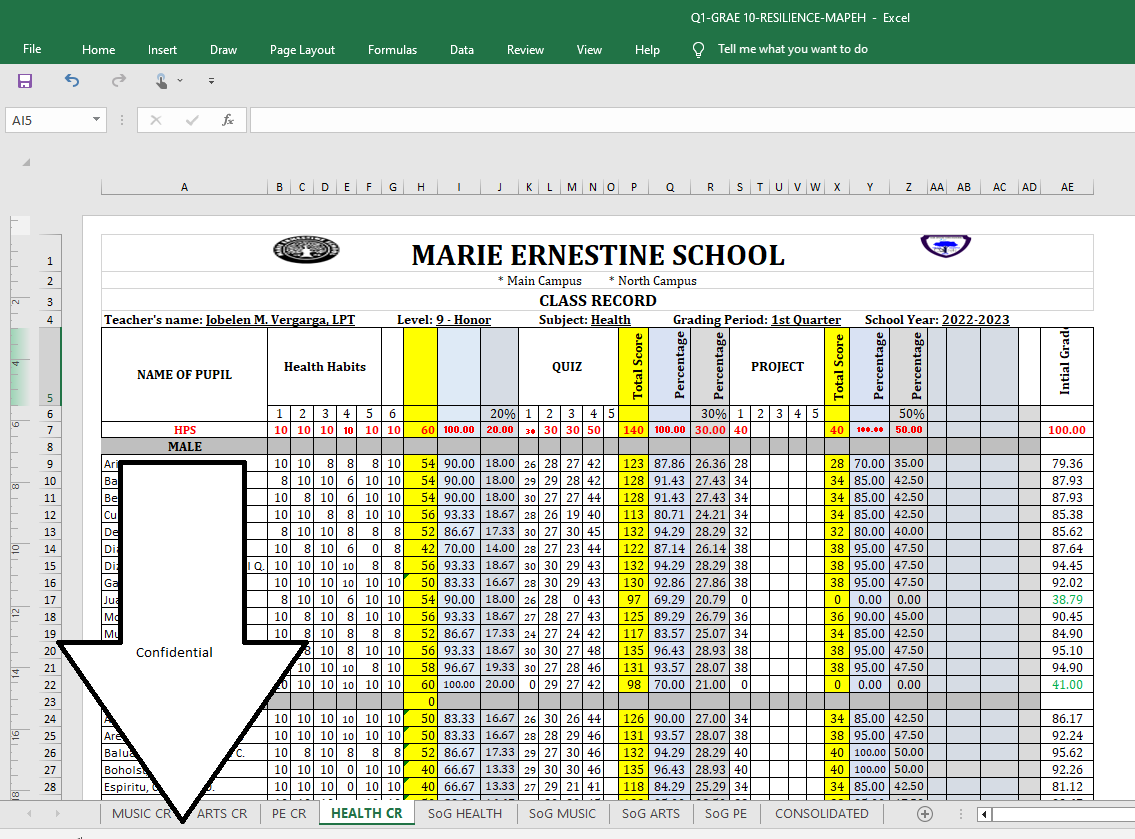The width and height of the screenshot is (1135, 839).
Task: Select column Q header
Action: [x=670, y=187]
